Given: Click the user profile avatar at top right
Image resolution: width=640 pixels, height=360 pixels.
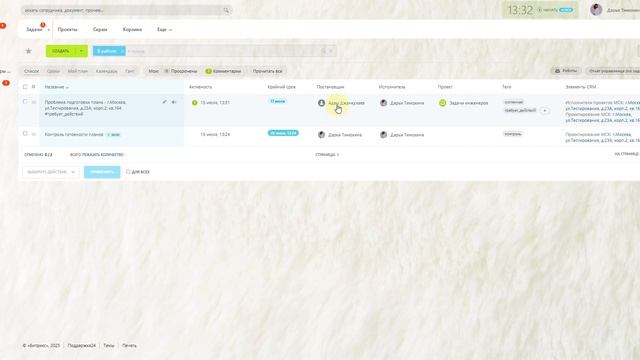Looking at the screenshot, I should (x=596, y=10).
